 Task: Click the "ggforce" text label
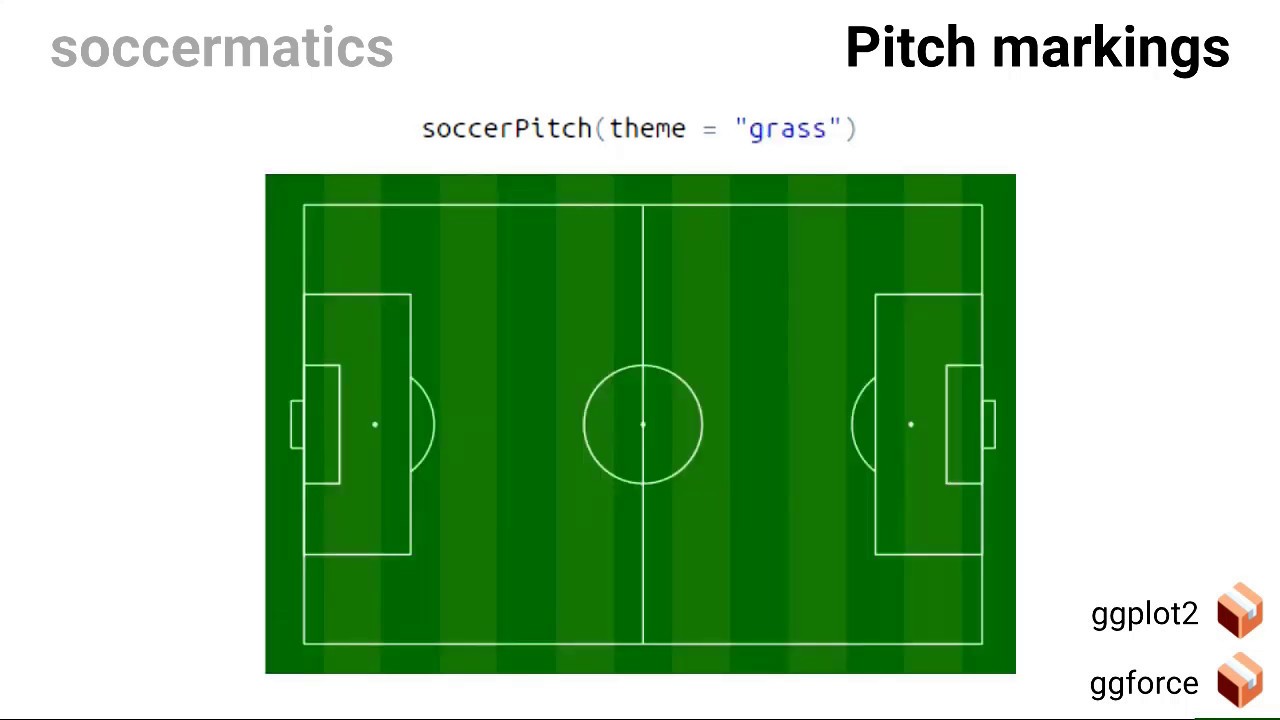[x=1144, y=684]
